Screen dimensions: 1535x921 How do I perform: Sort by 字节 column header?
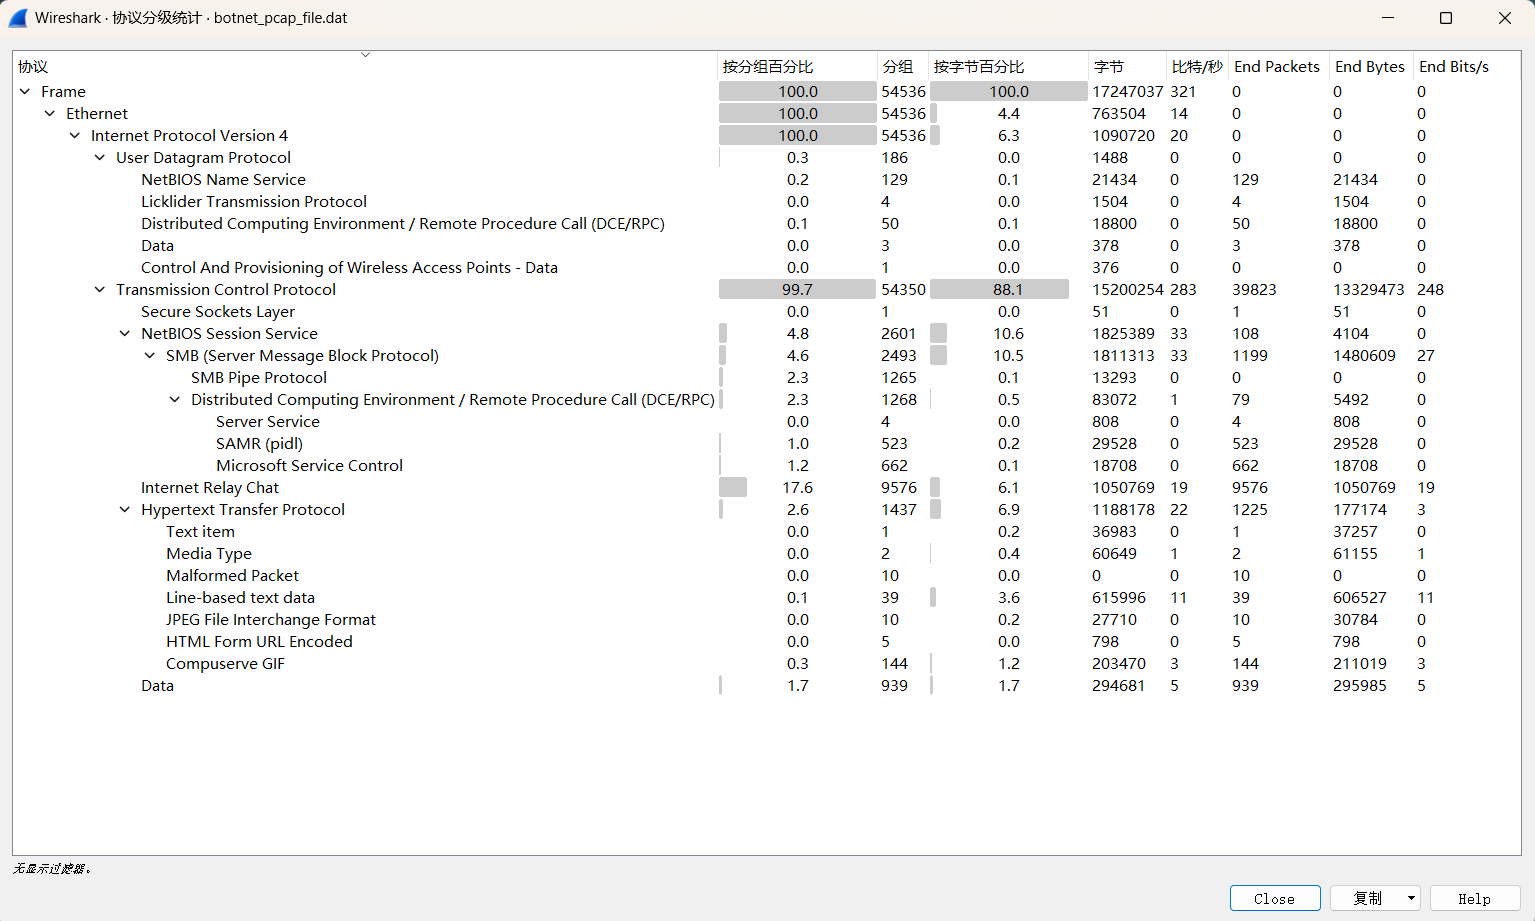pyautogui.click(x=1127, y=67)
